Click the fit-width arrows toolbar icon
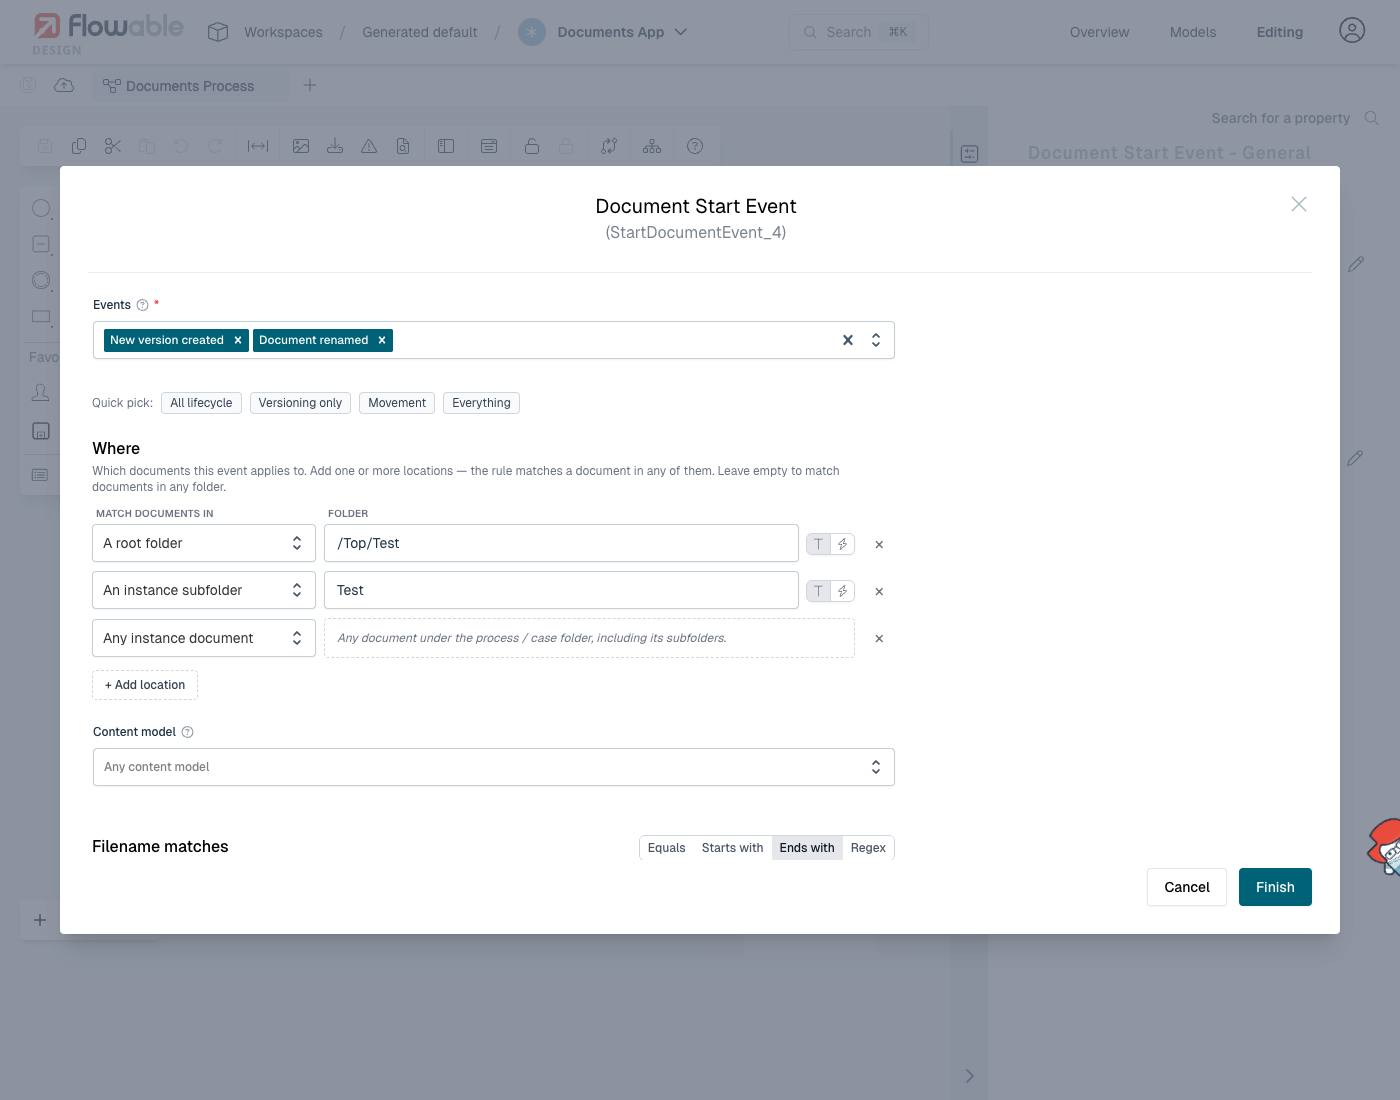This screenshot has height=1100, width=1400. (258, 146)
